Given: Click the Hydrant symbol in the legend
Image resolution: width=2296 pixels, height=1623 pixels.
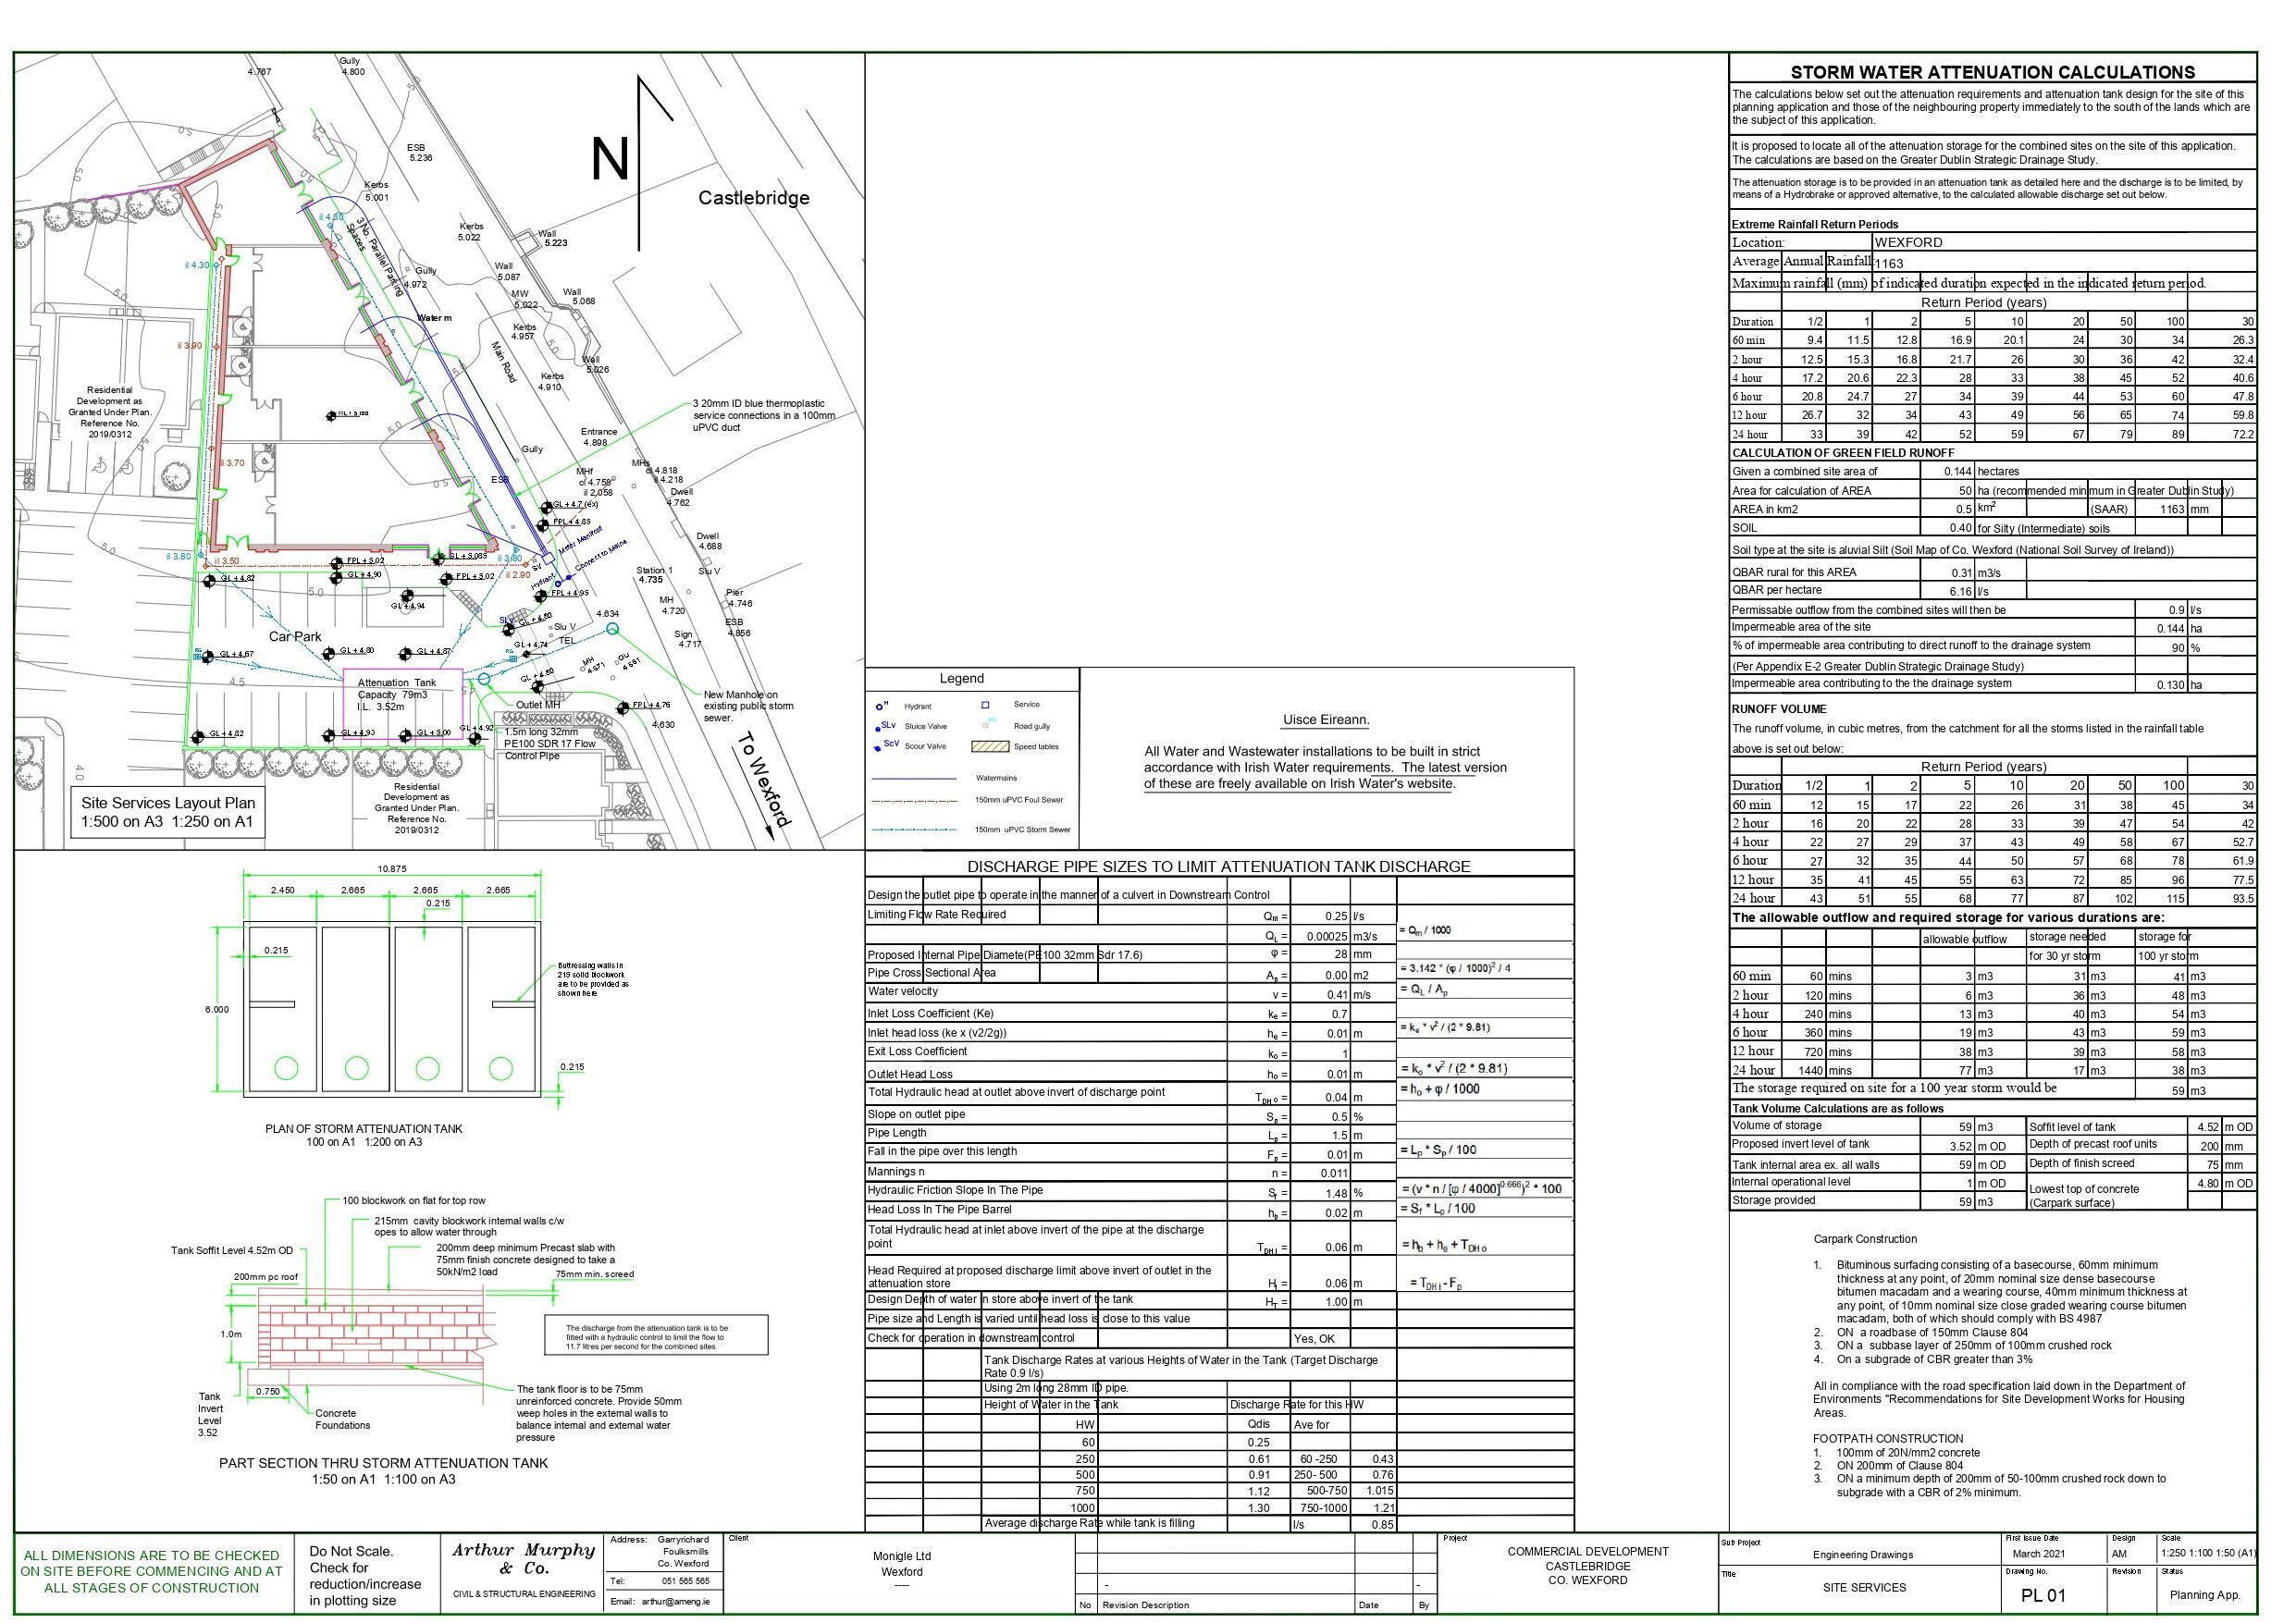Looking at the screenshot, I should 880,706.
